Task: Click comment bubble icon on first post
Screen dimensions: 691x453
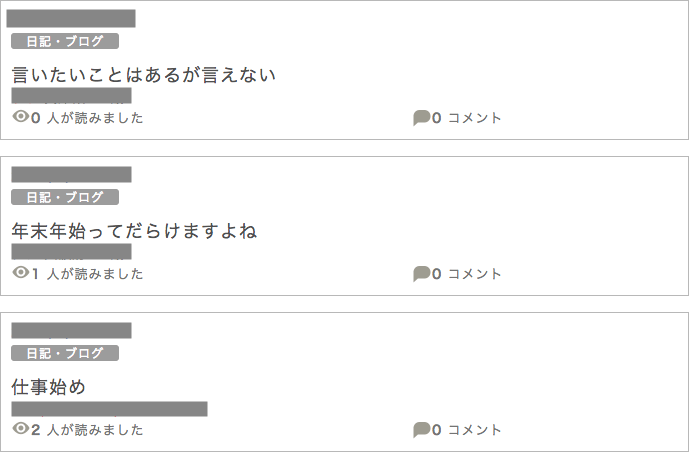Action: 421,118
